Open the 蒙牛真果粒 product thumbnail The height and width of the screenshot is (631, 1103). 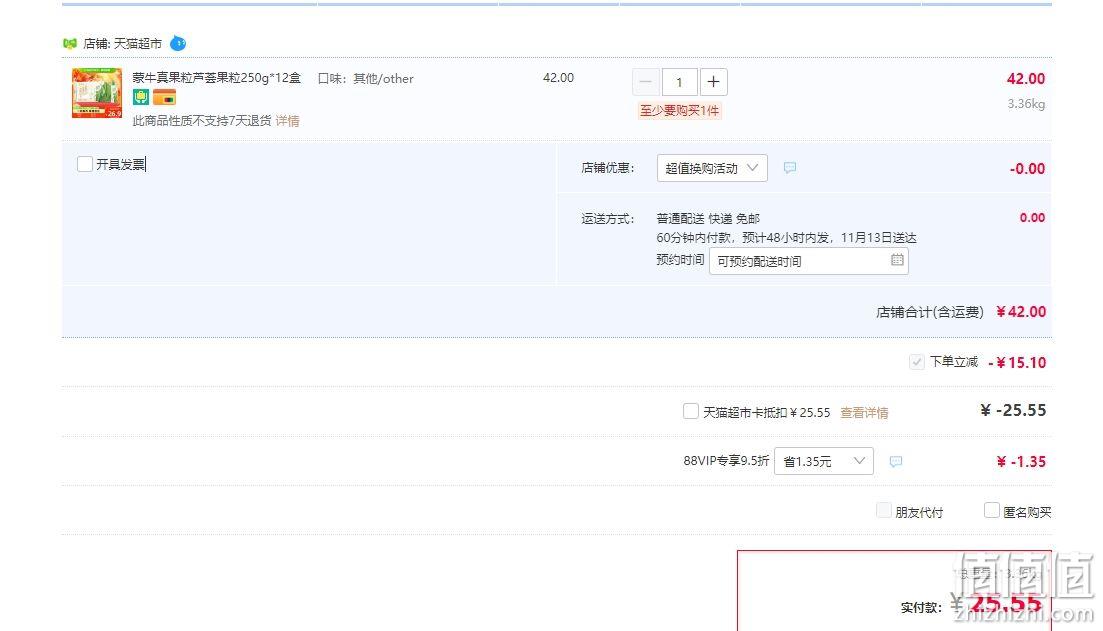pos(97,93)
